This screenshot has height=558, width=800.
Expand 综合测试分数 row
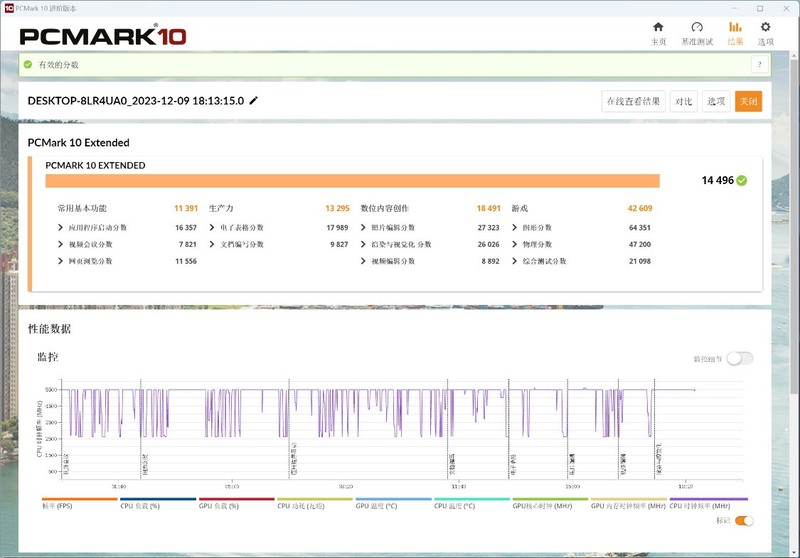pyautogui.click(x=514, y=261)
